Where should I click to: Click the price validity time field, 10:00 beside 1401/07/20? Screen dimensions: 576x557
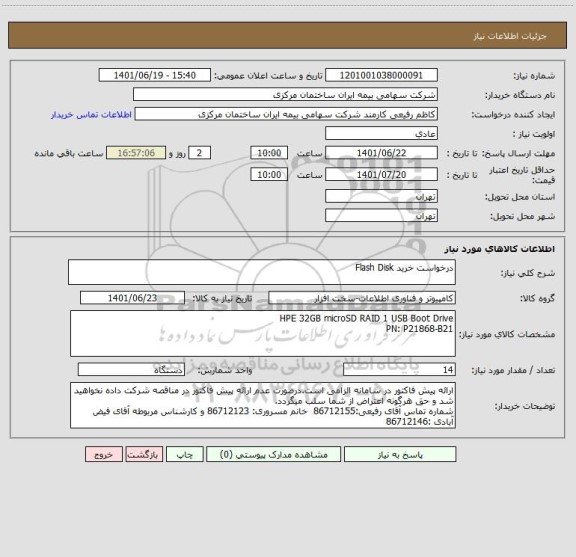[269, 175]
